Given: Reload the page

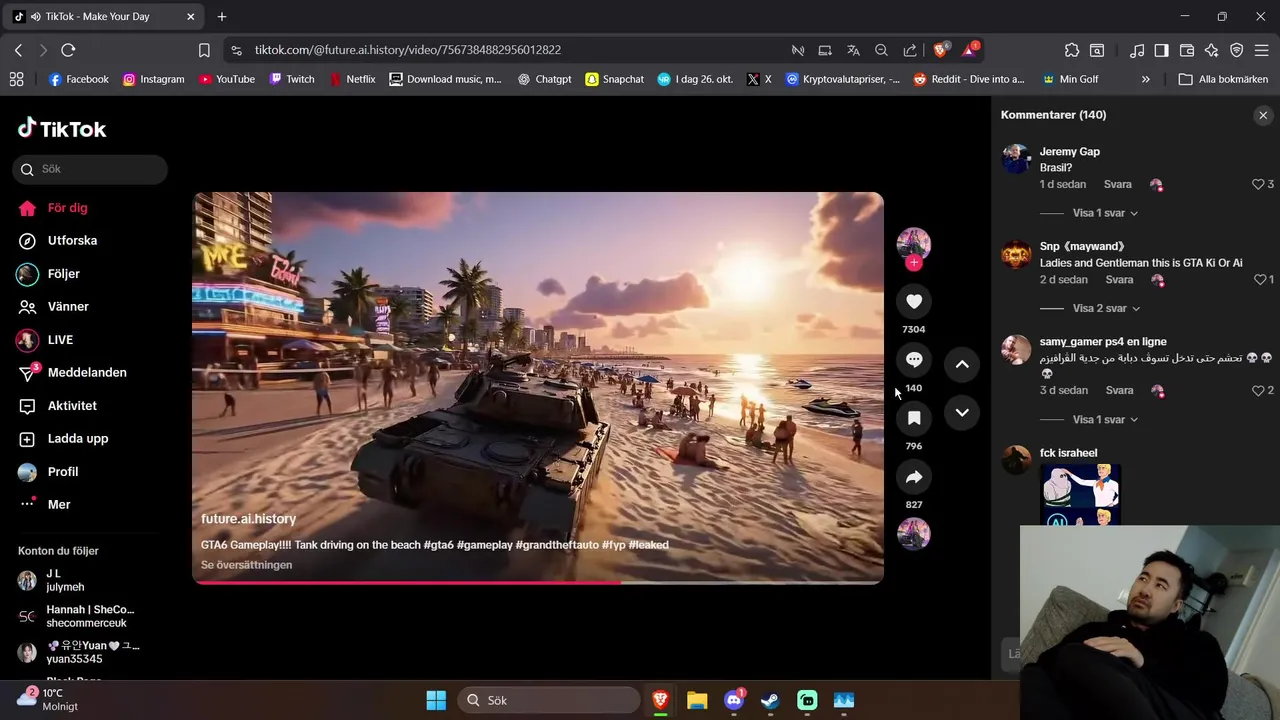Looking at the screenshot, I should (68, 50).
